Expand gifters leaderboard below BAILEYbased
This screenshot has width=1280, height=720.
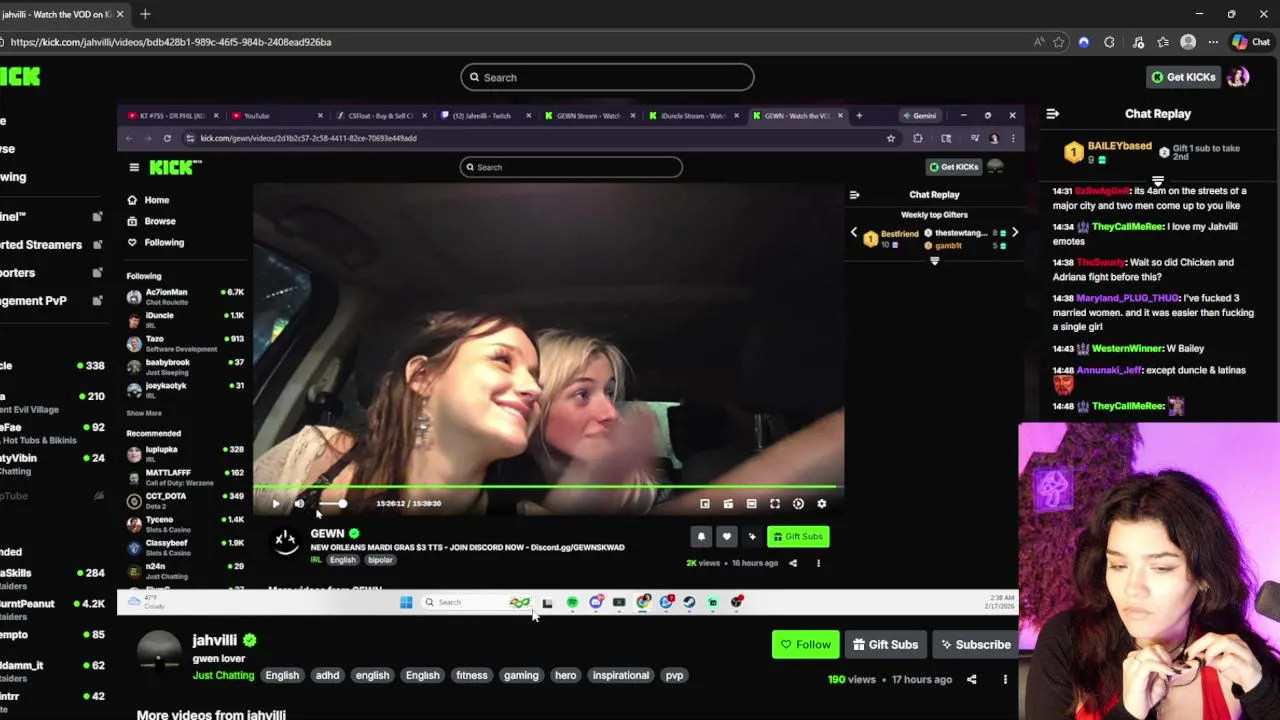point(1157,181)
